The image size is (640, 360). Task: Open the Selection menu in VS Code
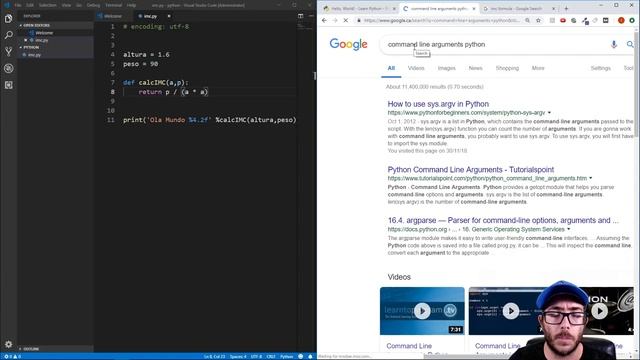pos(47,5)
